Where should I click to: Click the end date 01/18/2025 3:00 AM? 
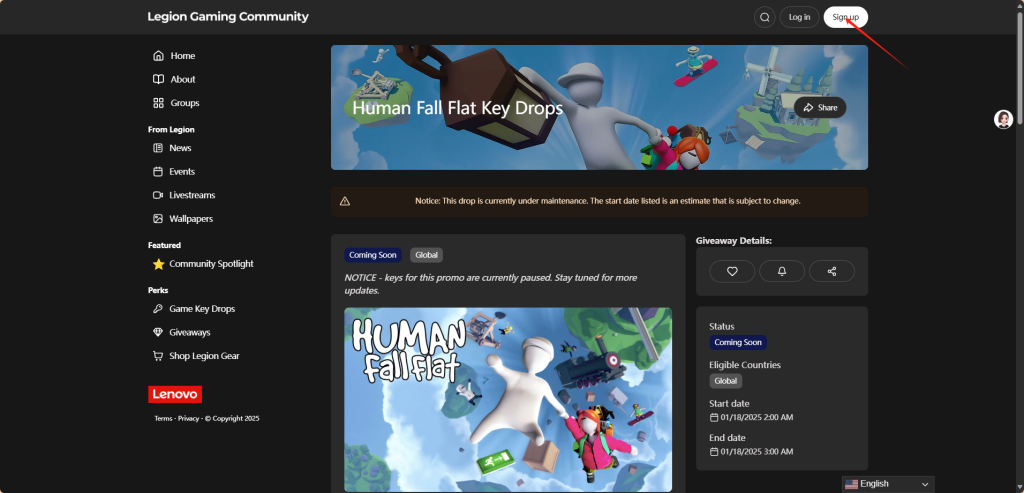click(752, 452)
